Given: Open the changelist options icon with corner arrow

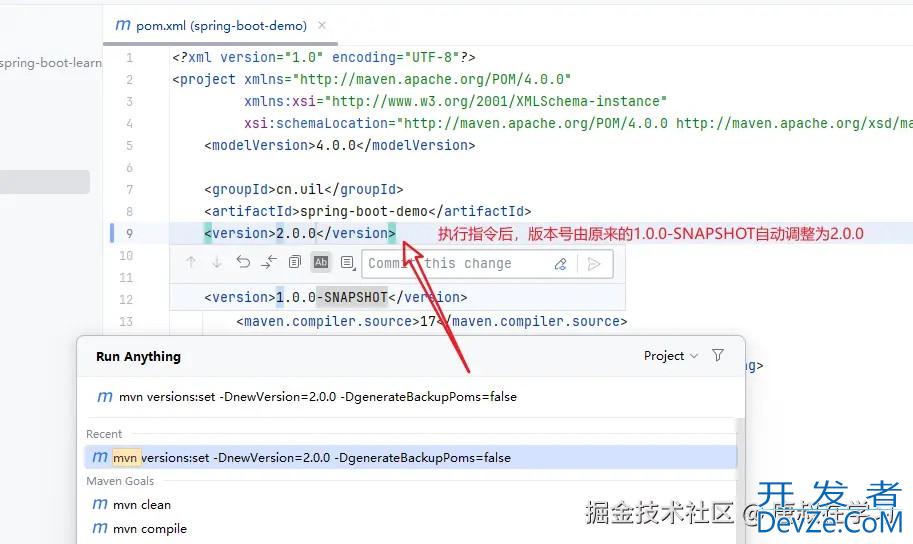Looking at the screenshot, I should 348,263.
